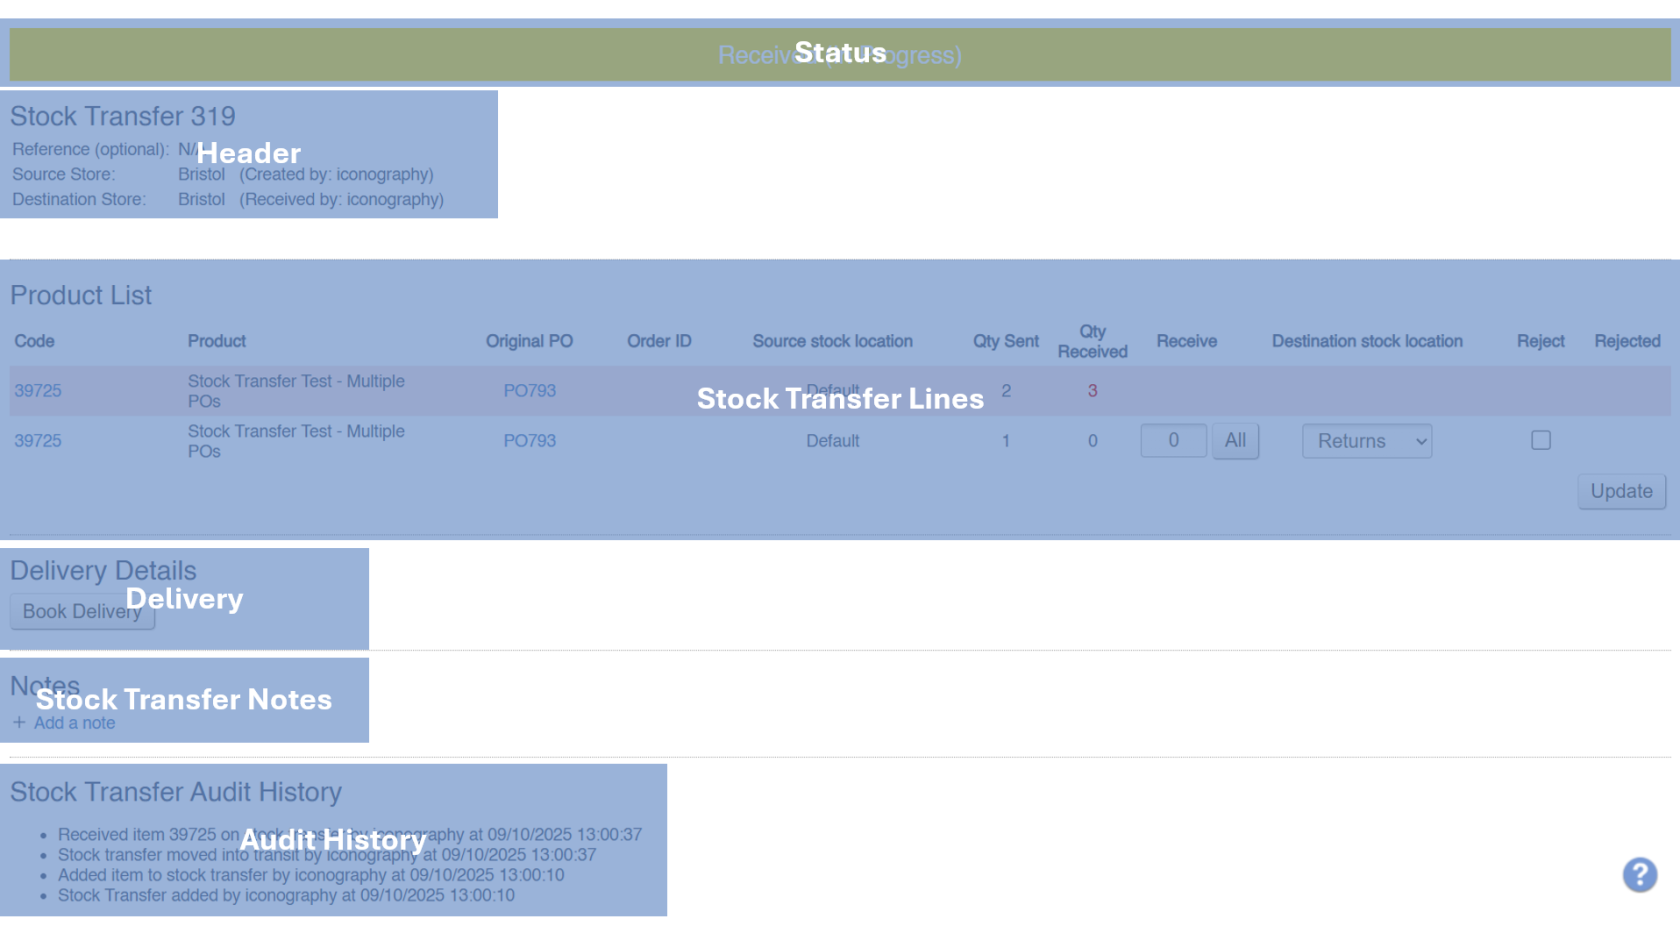This screenshot has height=933, width=1680.
Task: Tick the Reject checkbox in the second row
Action: click(1540, 440)
